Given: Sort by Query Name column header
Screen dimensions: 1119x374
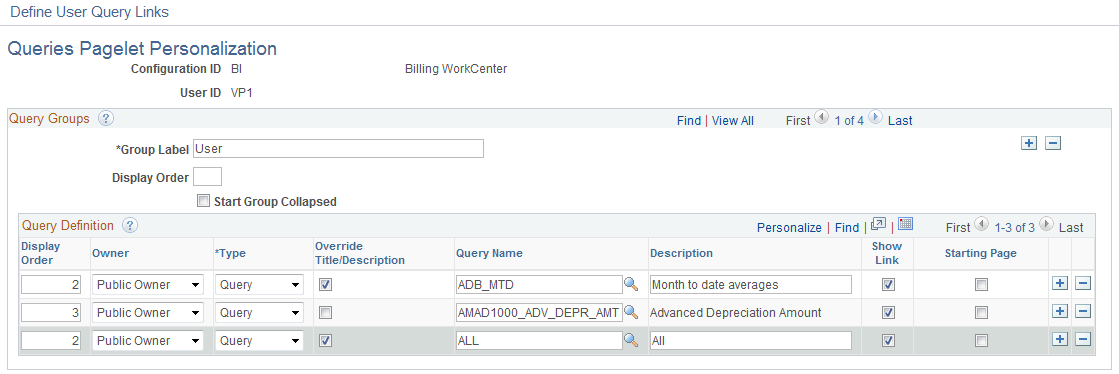Looking at the screenshot, I should pos(489,253).
